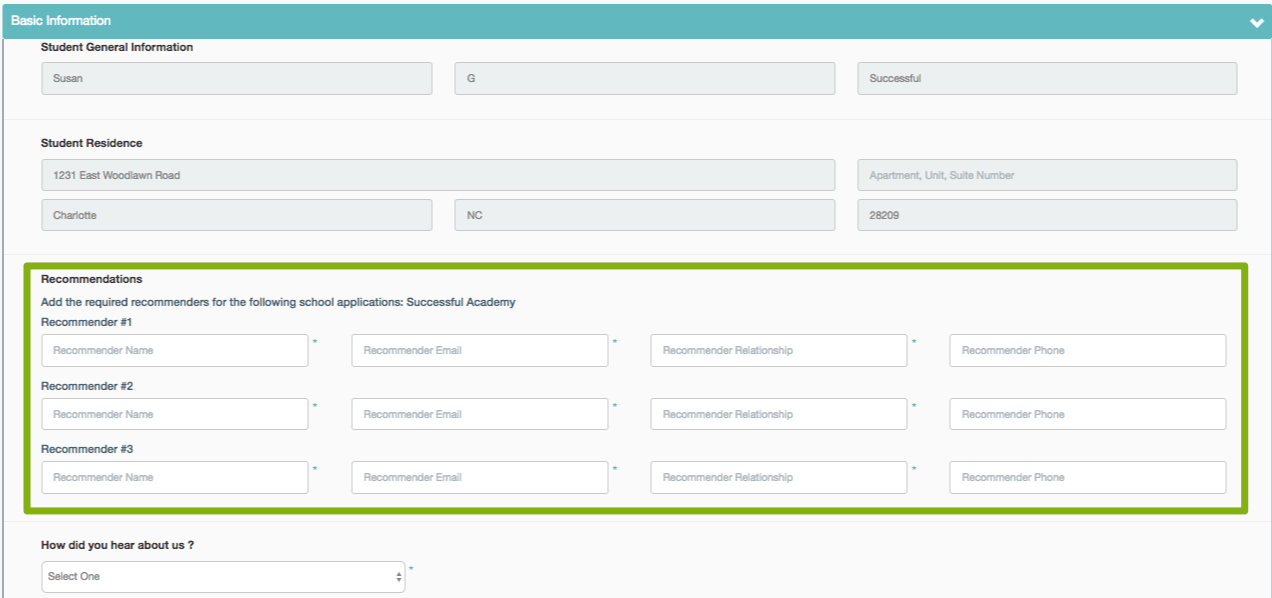The width and height of the screenshot is (1272, 598).
Task: Collapse the Basic Information section chevron
Action: pyautogui.click(x=1256, y=22)
